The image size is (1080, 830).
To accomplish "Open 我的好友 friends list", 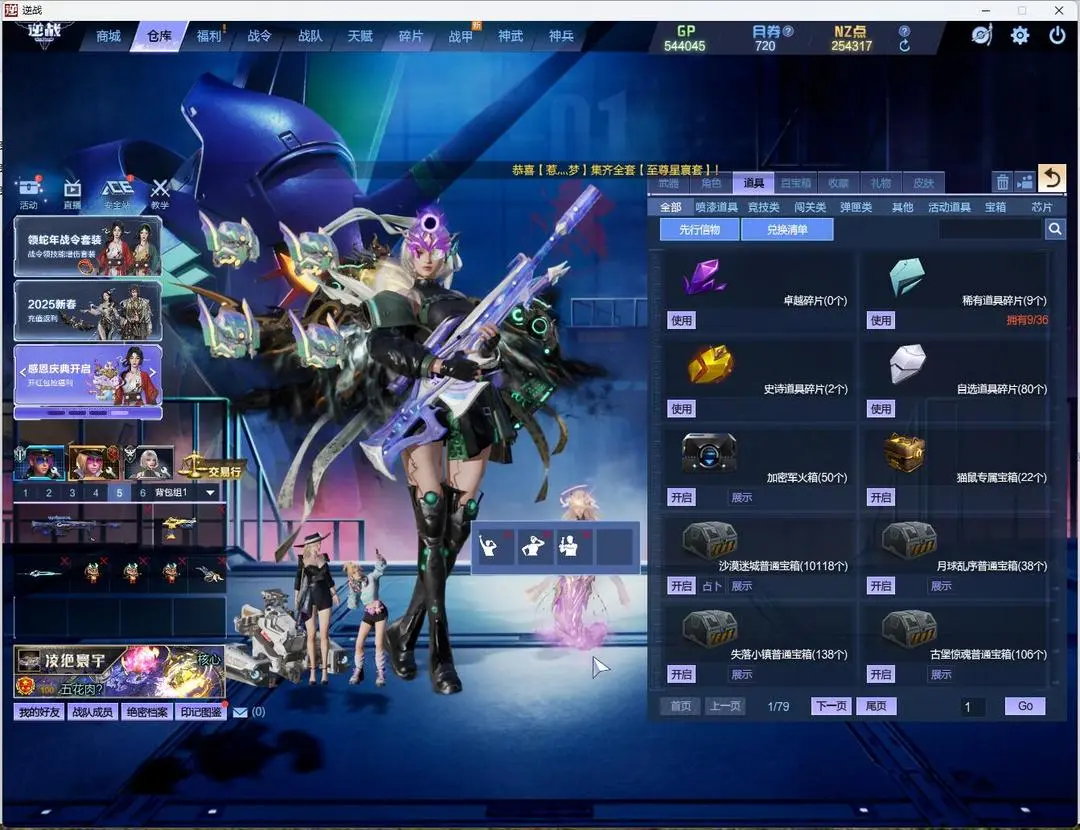I will (39, 712).
